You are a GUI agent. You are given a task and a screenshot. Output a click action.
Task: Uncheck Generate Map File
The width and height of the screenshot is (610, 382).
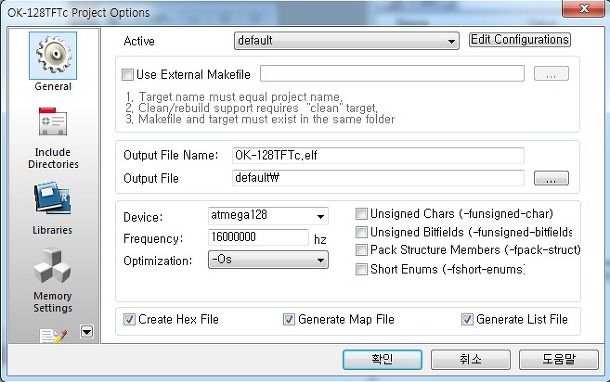pos(289,319)
